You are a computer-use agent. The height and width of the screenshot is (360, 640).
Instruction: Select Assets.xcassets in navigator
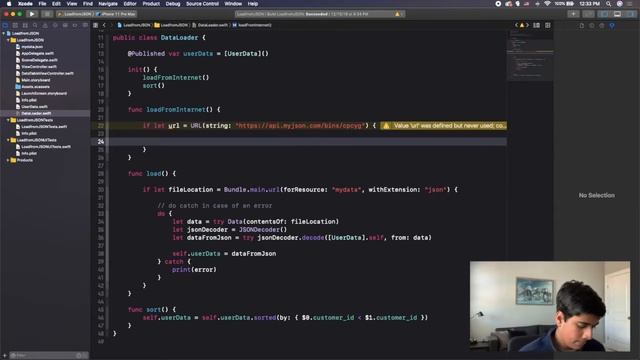tap(35, 87)
